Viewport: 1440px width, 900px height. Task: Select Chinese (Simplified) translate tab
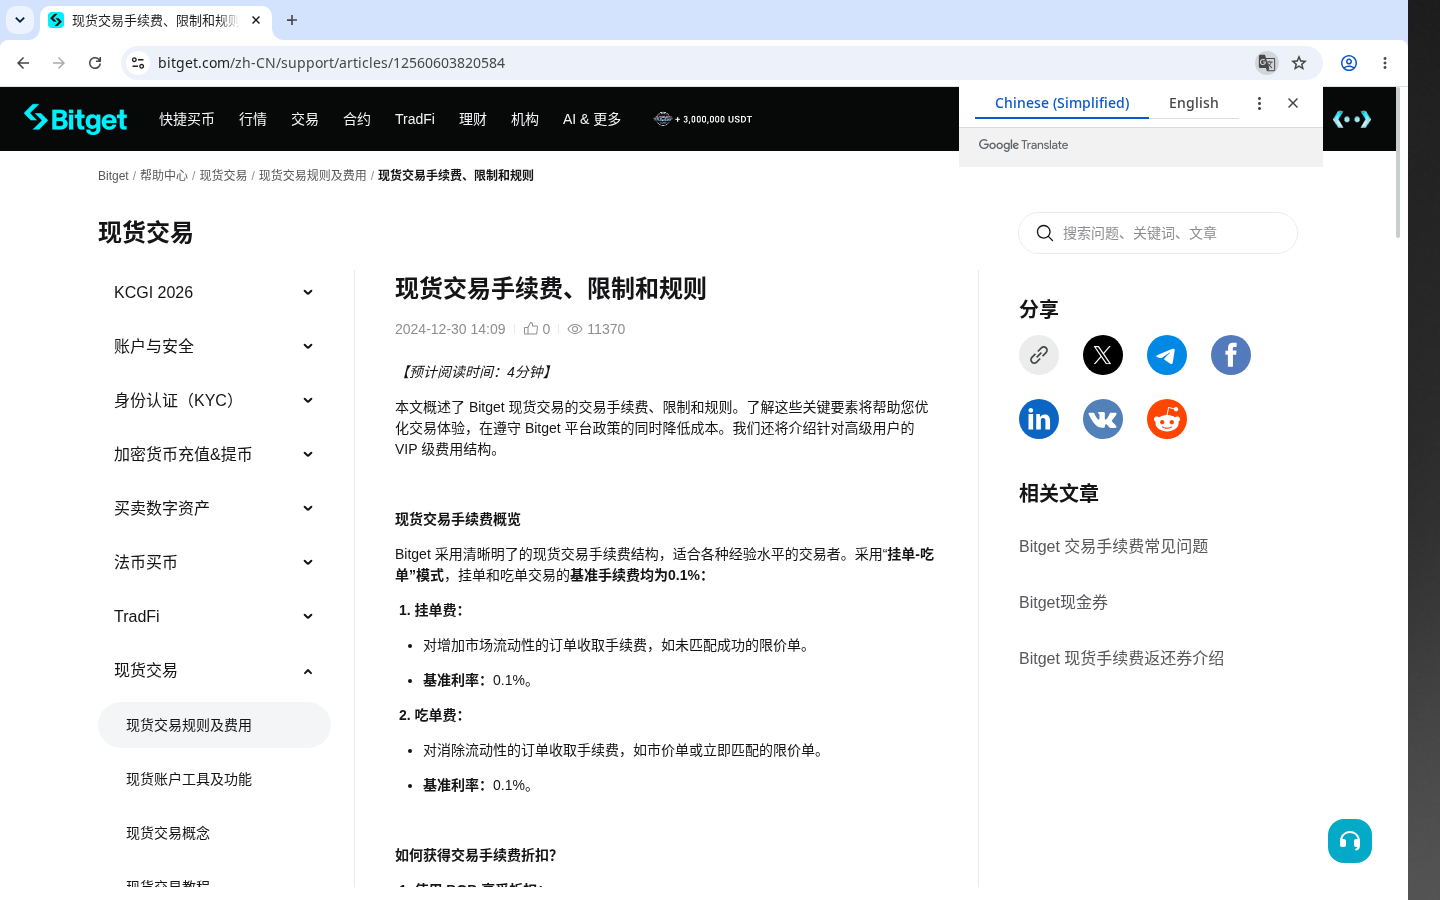(1062, 103)
